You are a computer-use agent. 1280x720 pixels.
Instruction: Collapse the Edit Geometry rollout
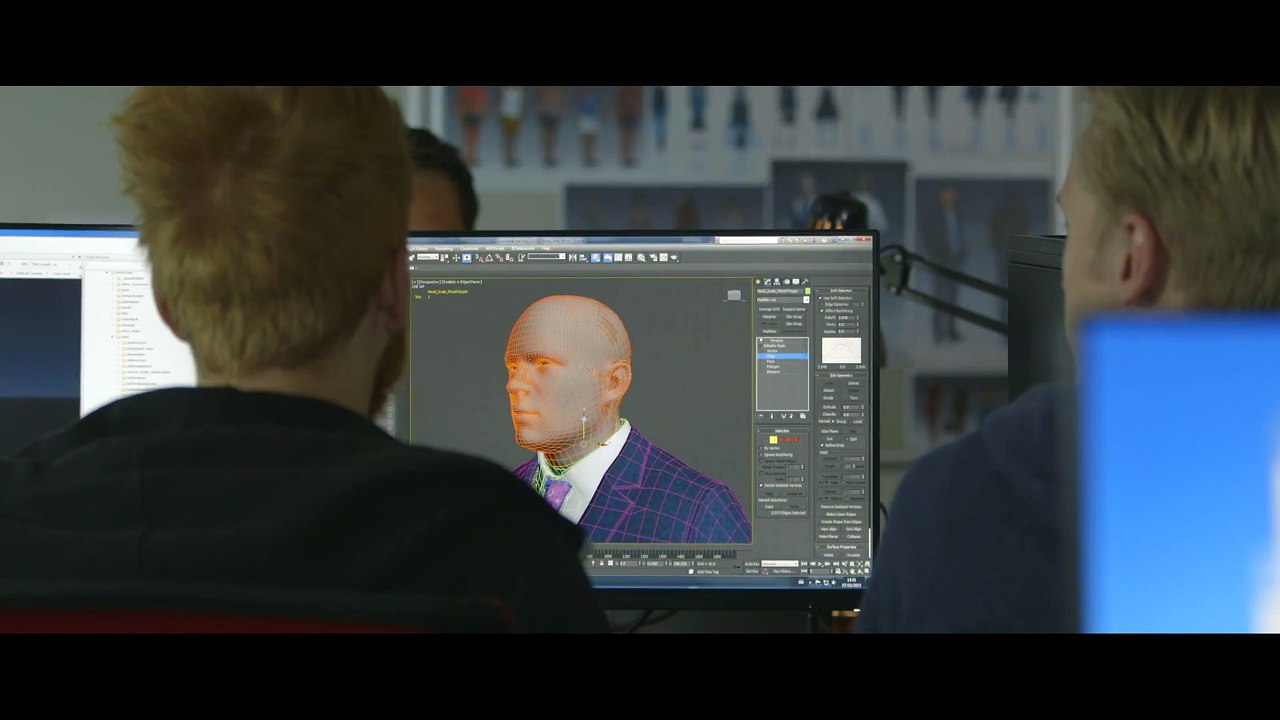click(x=841, y=376)
